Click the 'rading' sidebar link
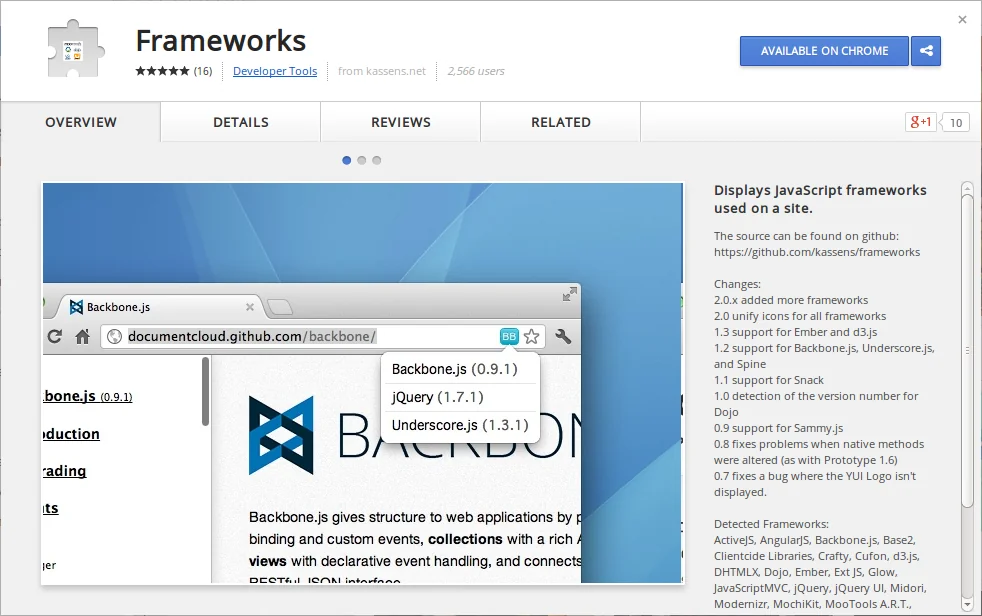This screenshot has height=616, width=982. click(65, 471)
